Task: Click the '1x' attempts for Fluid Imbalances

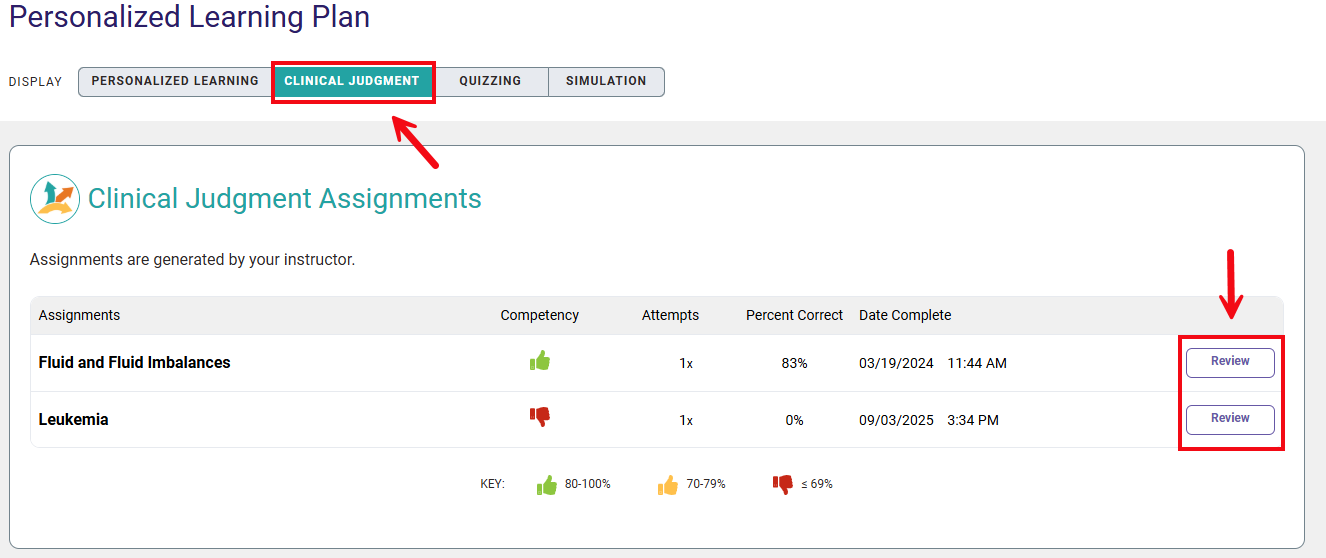Action: click(686, 364)
